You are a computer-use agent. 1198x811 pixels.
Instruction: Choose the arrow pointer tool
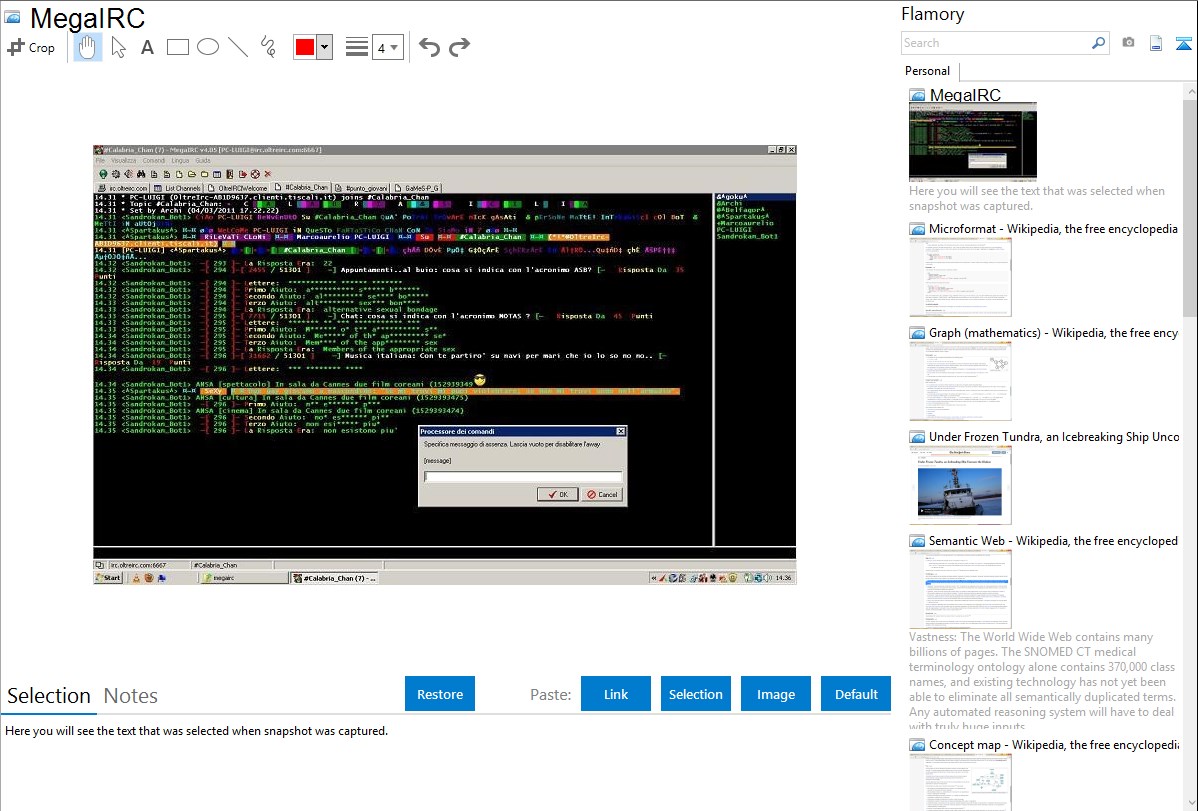[118, 47]
